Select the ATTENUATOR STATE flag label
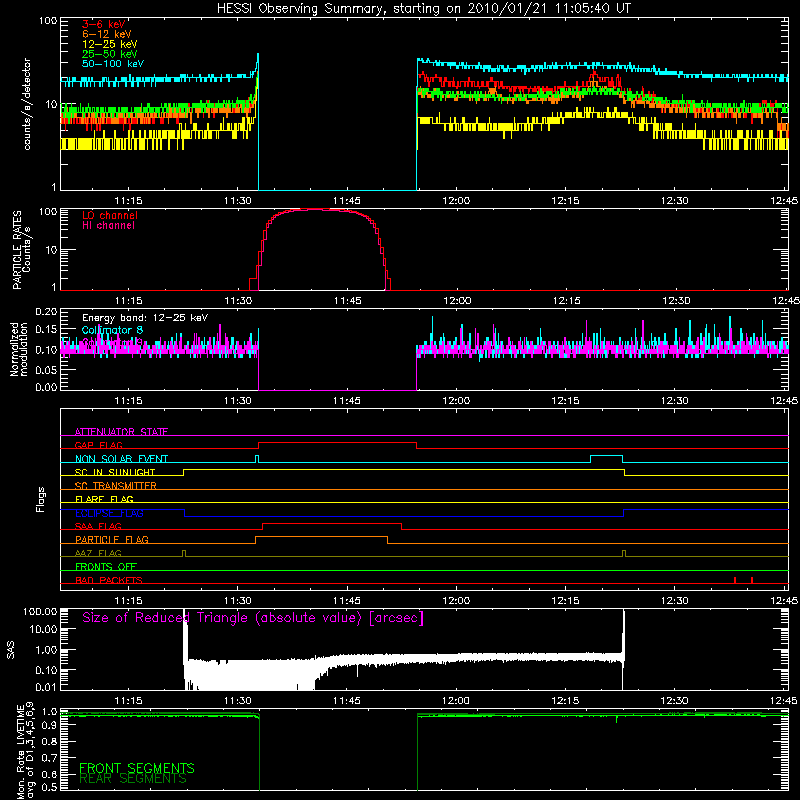This screenshot has height=800, width=800. point(121,432)
